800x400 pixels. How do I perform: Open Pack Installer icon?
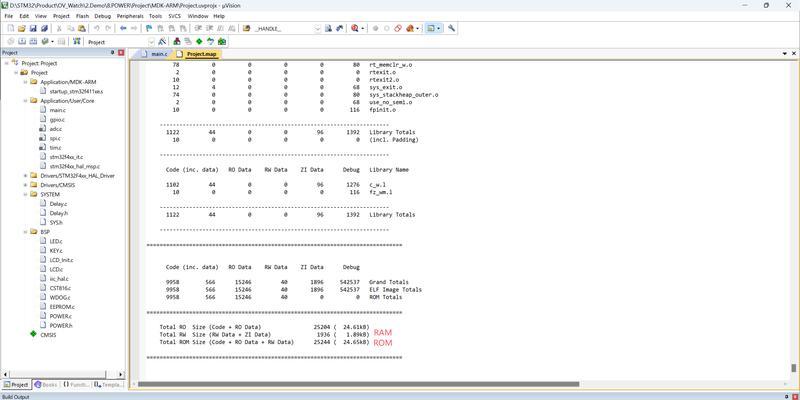(221, 41)
